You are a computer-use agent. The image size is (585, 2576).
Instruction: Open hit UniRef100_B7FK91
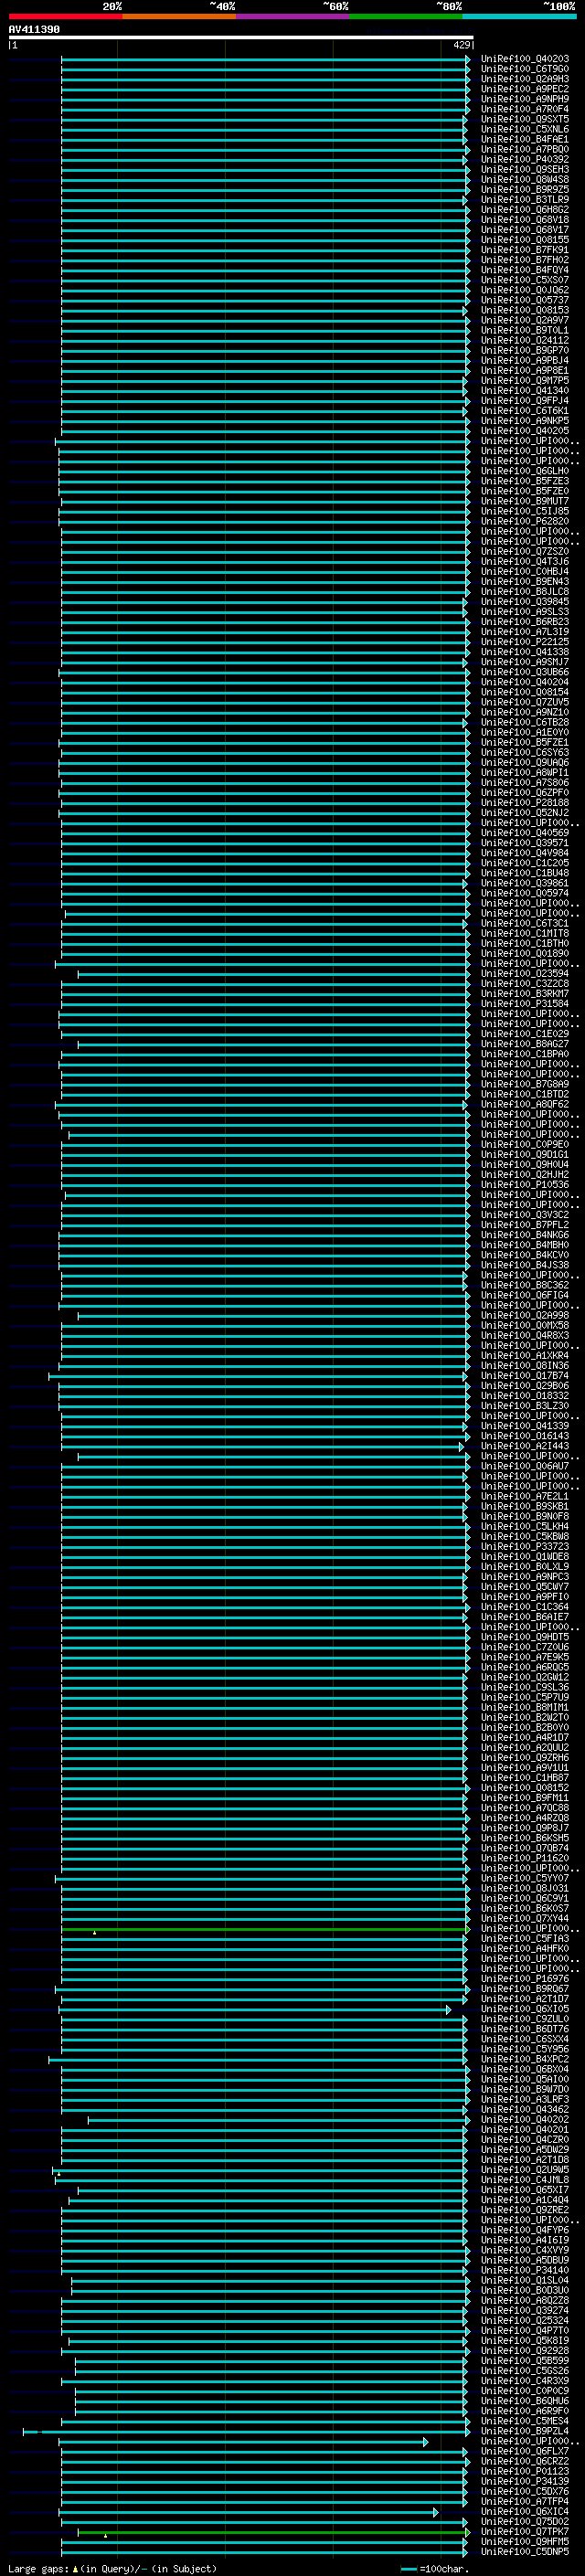click(x=525, y=250)
